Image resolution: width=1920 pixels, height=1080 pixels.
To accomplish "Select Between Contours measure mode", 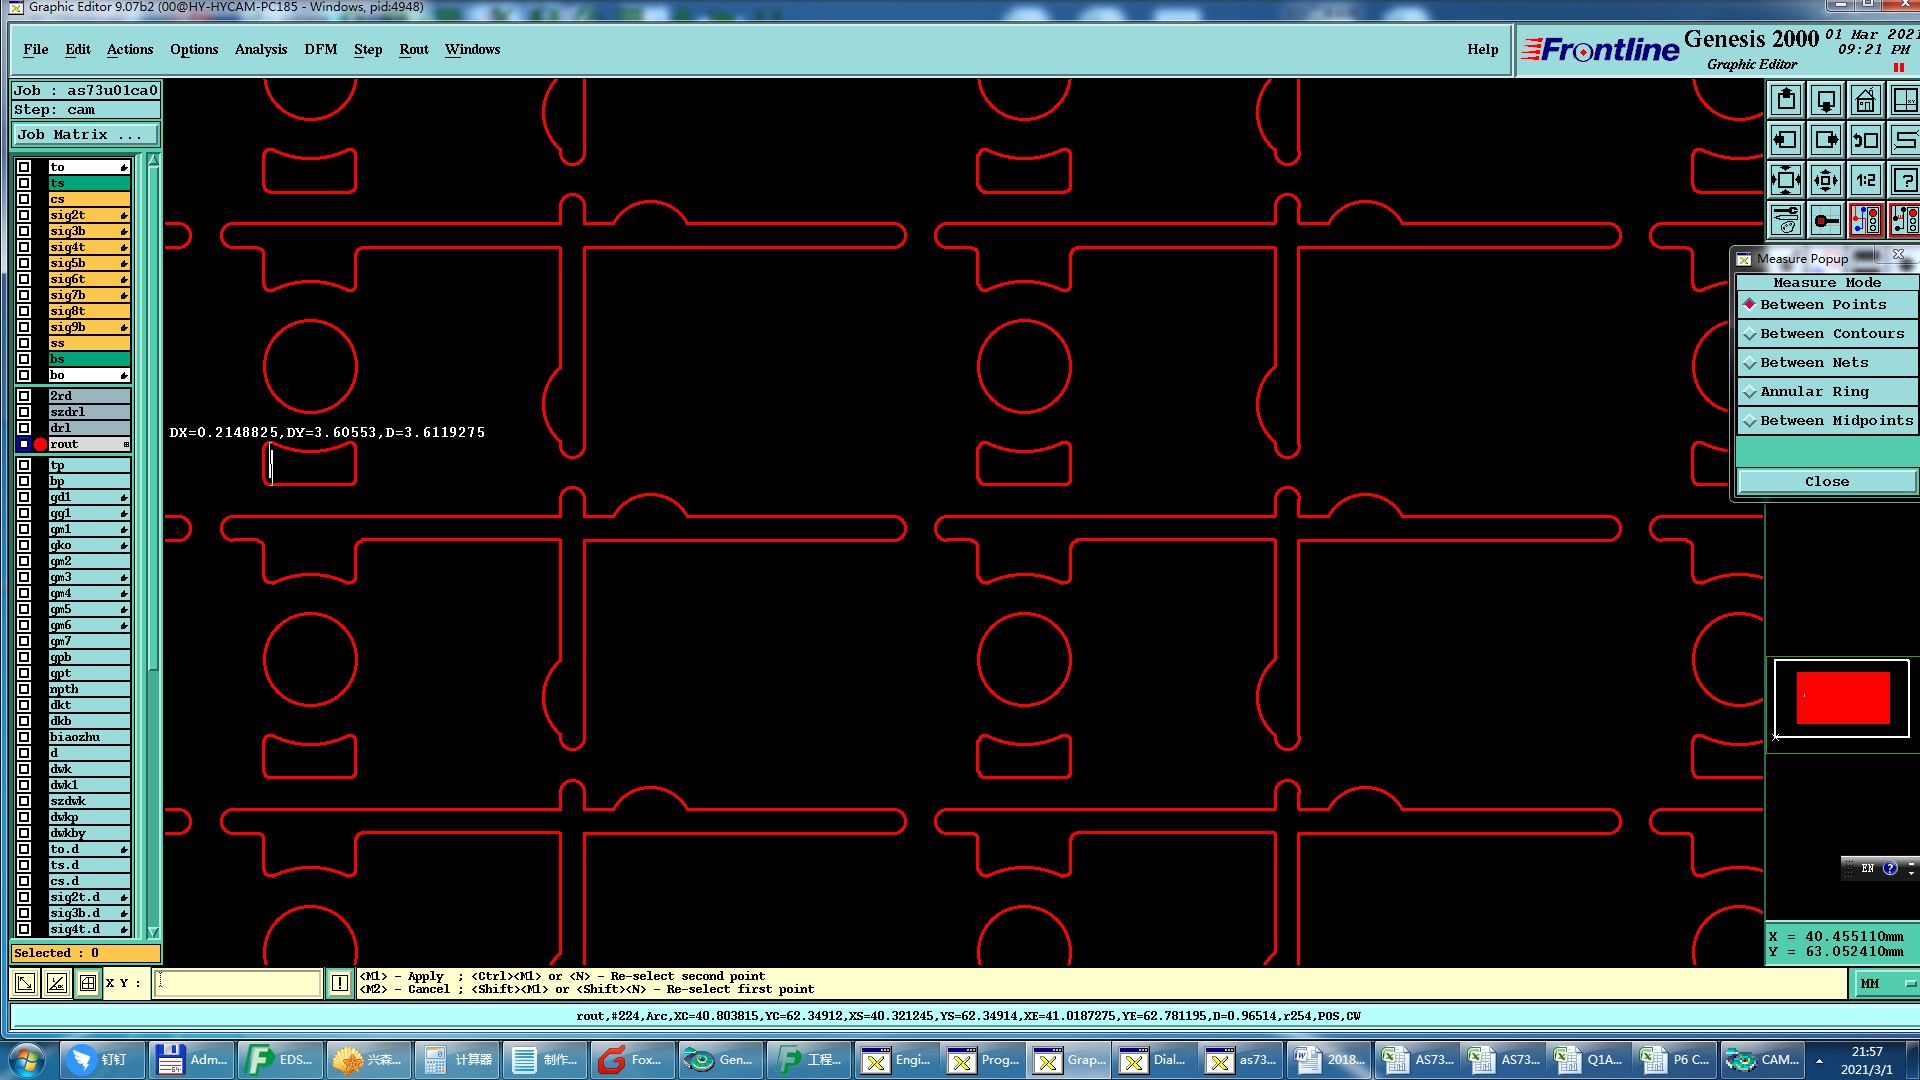I will (x=1828, y=334).
